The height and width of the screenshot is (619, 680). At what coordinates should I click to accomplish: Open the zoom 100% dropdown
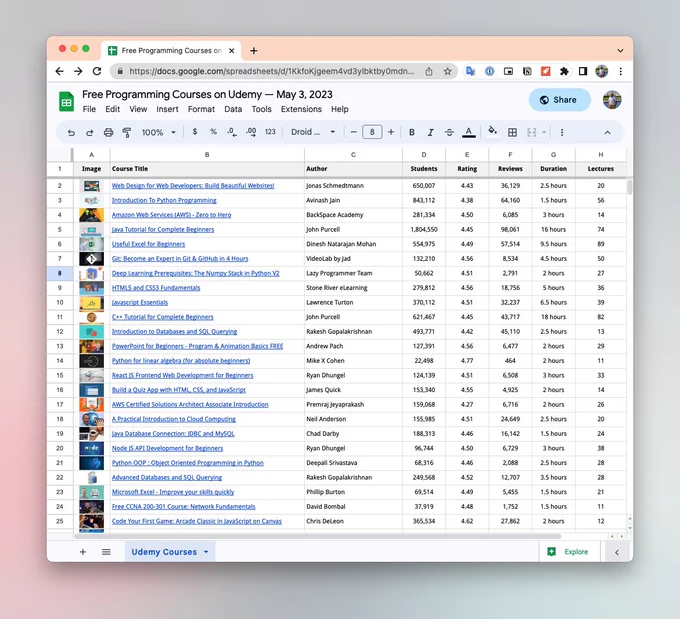[159, 132]
